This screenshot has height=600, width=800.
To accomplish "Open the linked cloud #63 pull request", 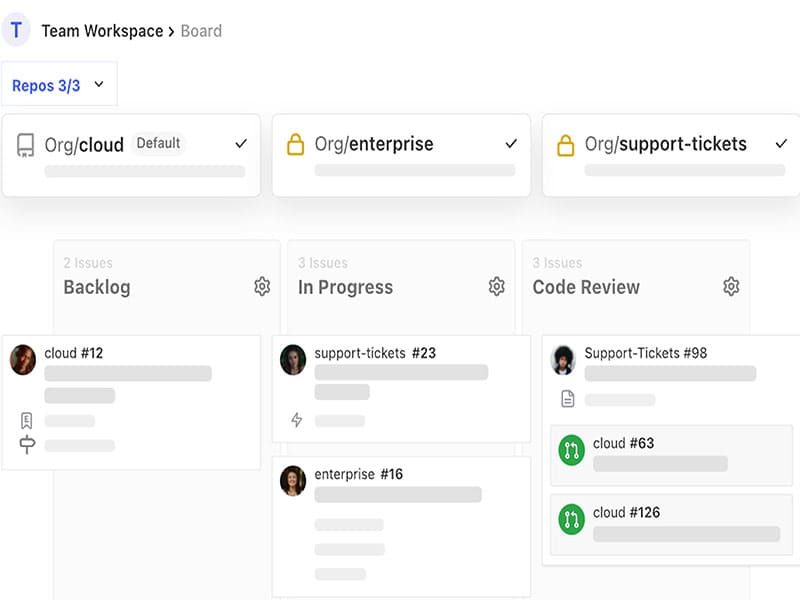I will (624, 443).
